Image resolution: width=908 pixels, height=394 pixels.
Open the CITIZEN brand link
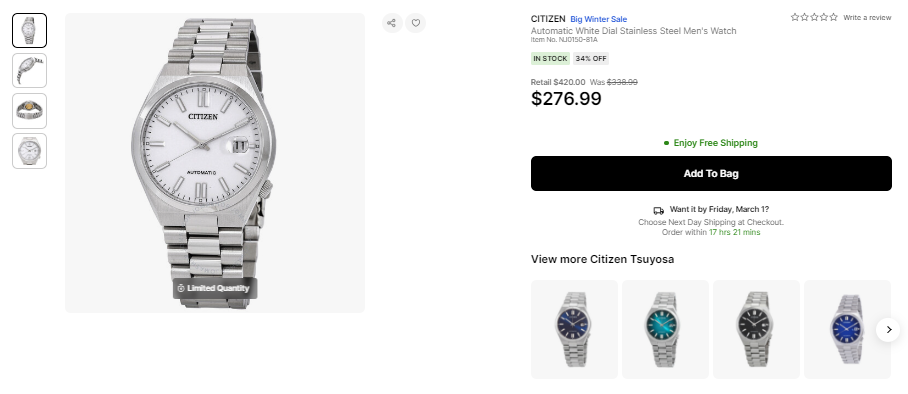(x=548, y=19)
